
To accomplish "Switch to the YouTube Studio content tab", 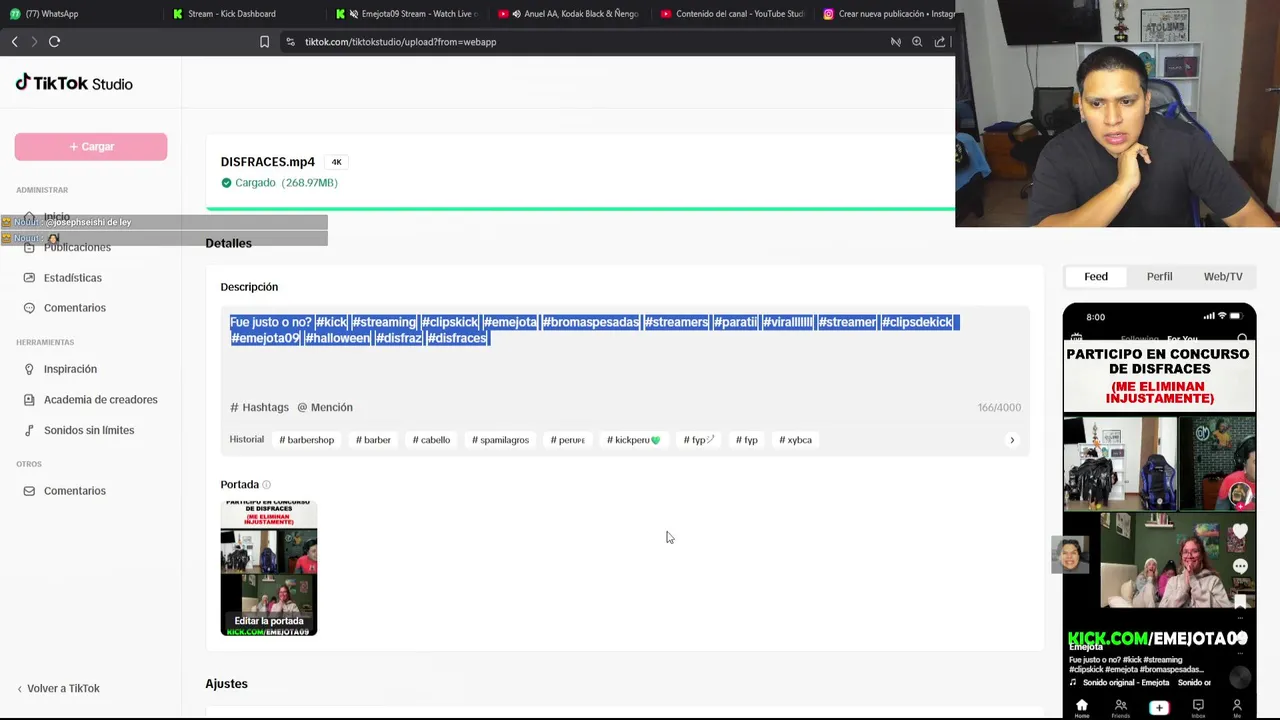I will tap(733, 14).
